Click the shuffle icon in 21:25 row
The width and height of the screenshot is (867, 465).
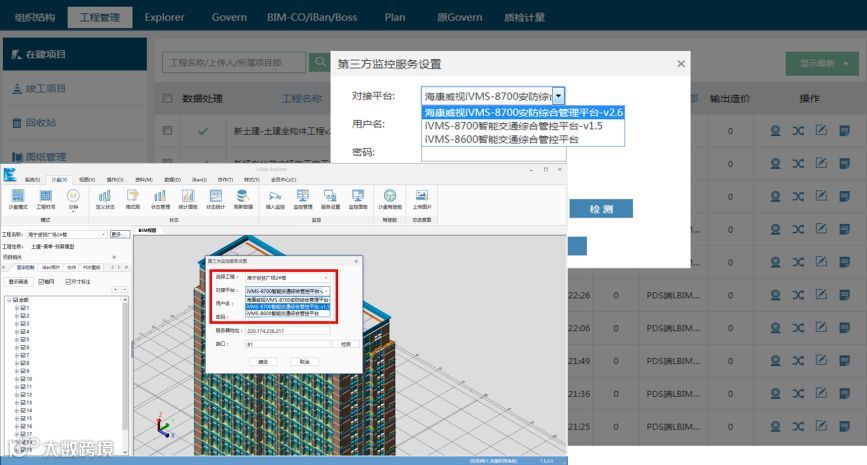click(x=798, y=426)
